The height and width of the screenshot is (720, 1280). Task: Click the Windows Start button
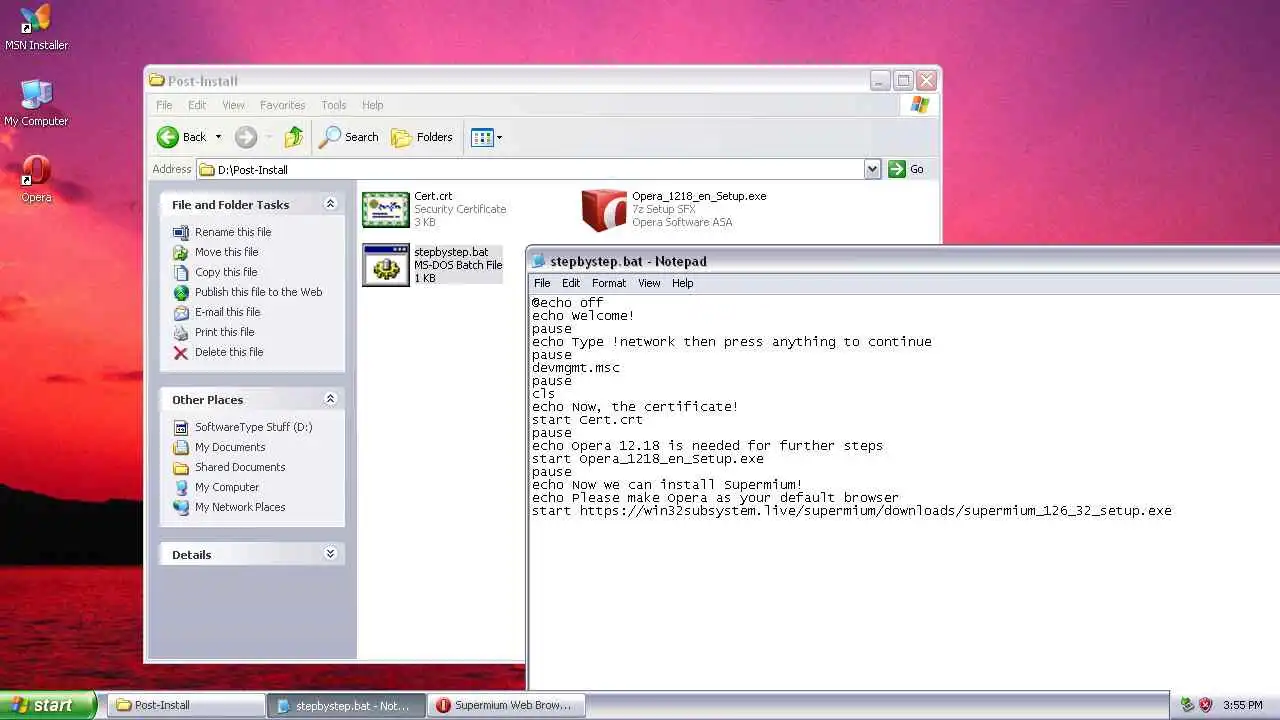point(48,705)
